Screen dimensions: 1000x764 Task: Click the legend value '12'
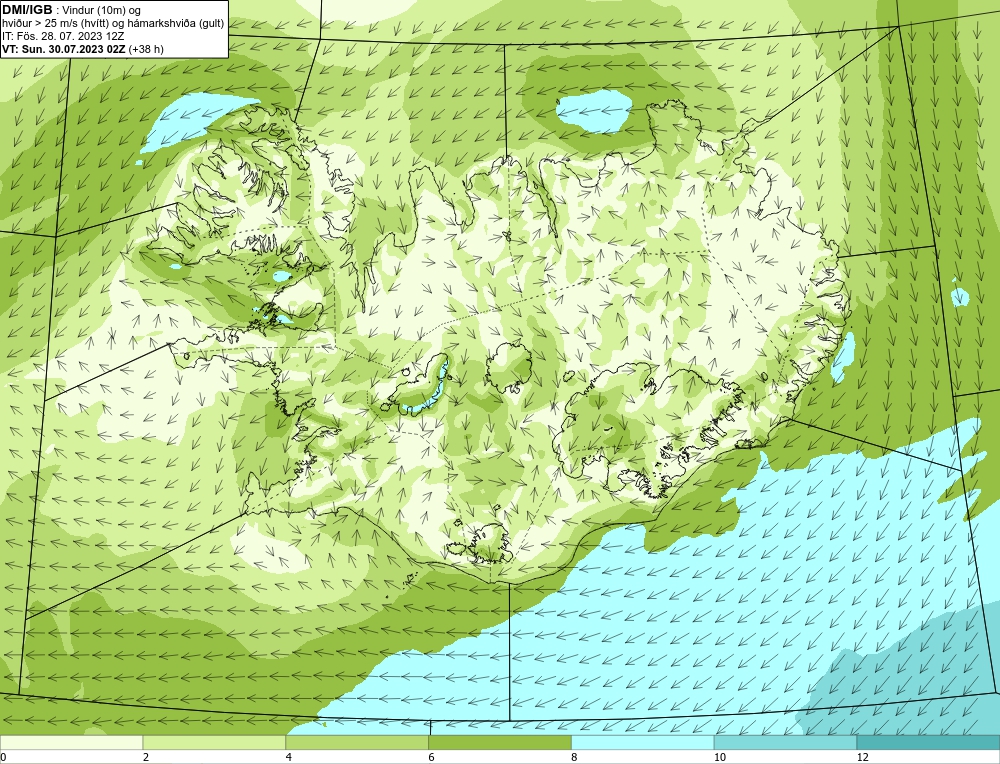click(x=862, y=757)
